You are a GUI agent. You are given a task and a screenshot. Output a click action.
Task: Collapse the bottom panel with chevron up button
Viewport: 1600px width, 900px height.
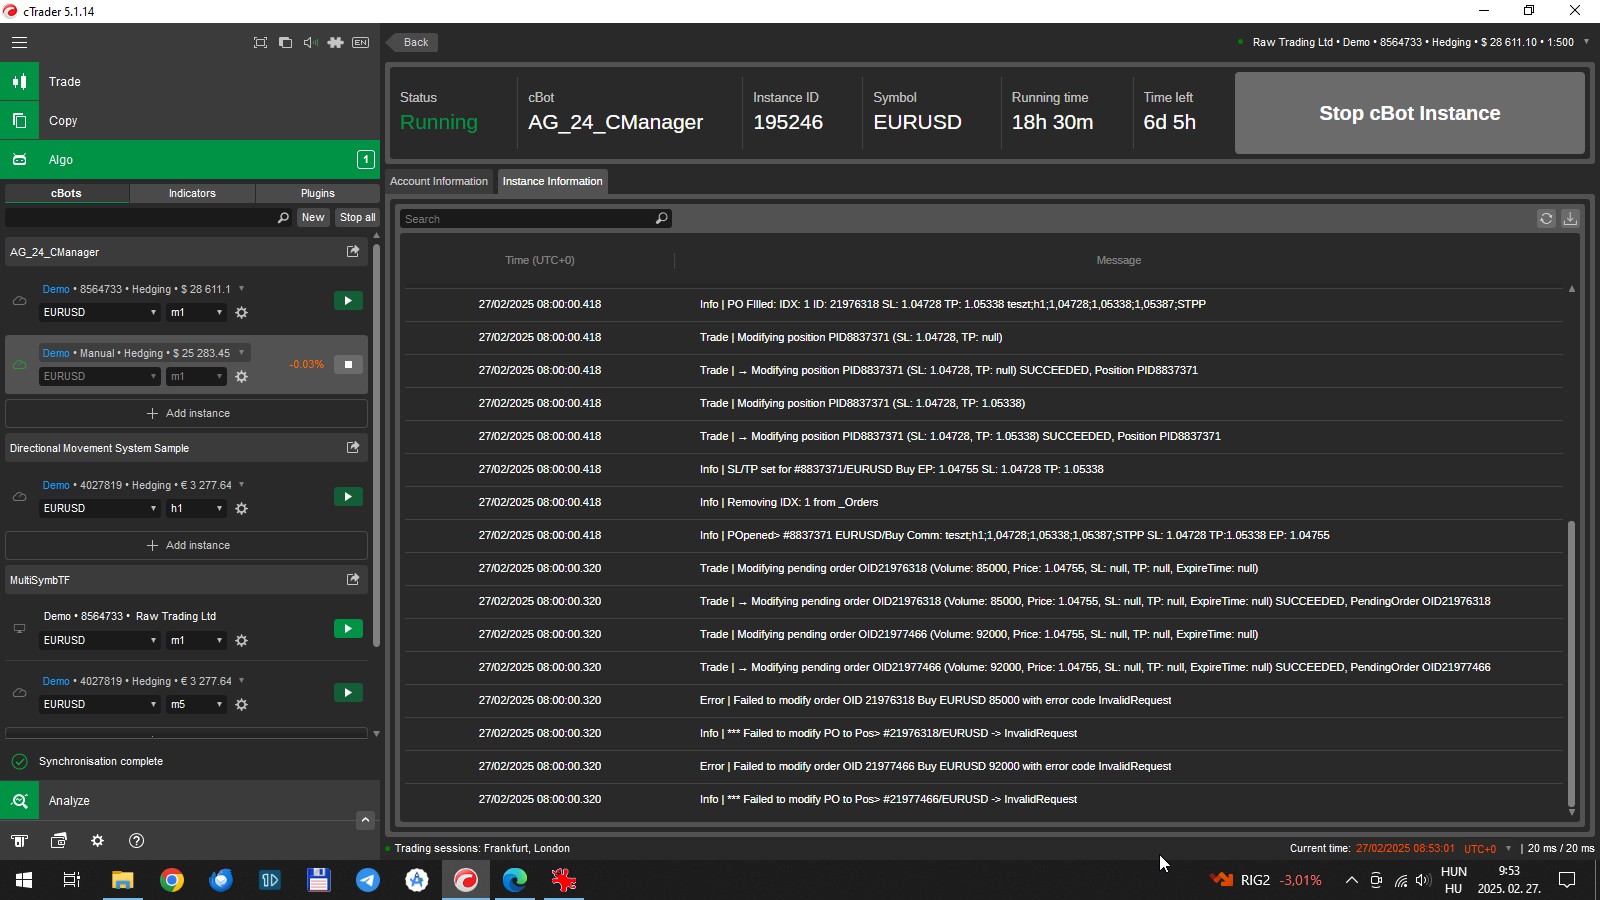tap(365, 820)
